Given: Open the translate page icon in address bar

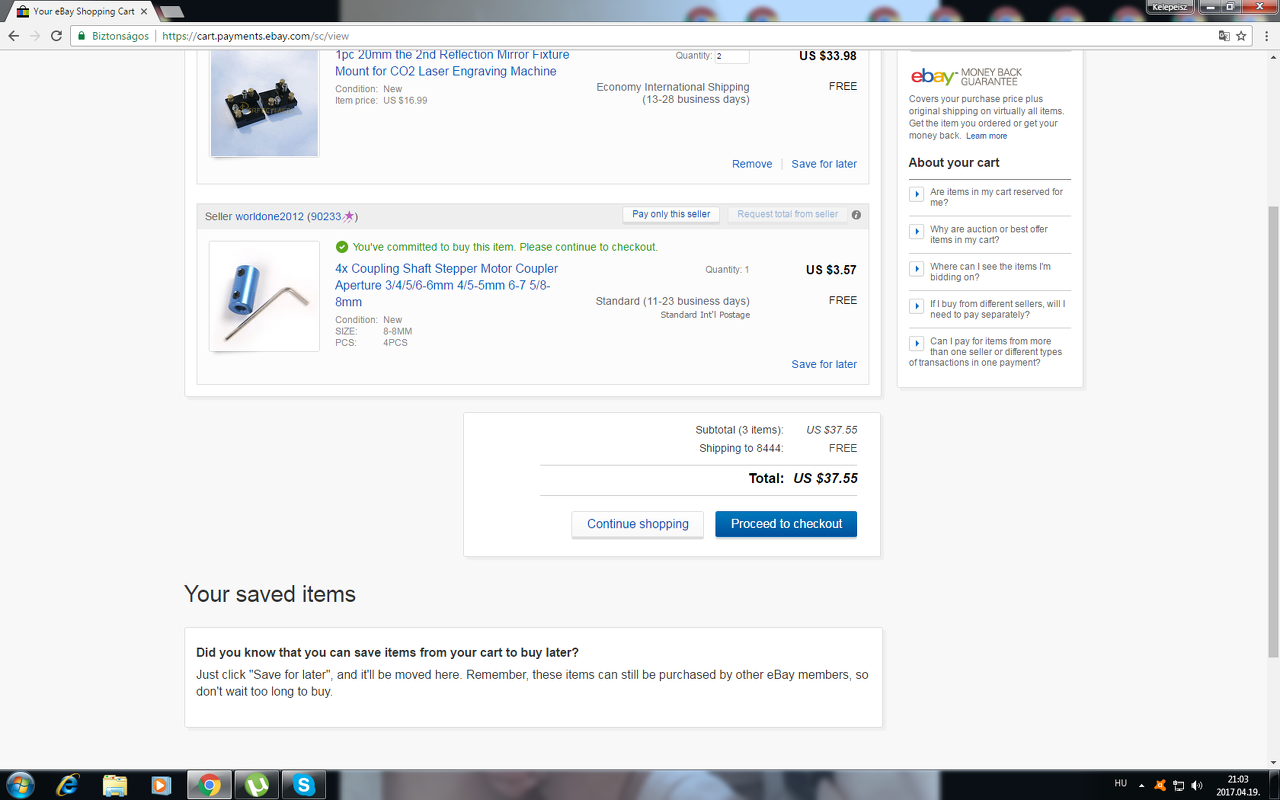Looking at the screenshot, I should pyautogui.click(x=1224, y=36).
